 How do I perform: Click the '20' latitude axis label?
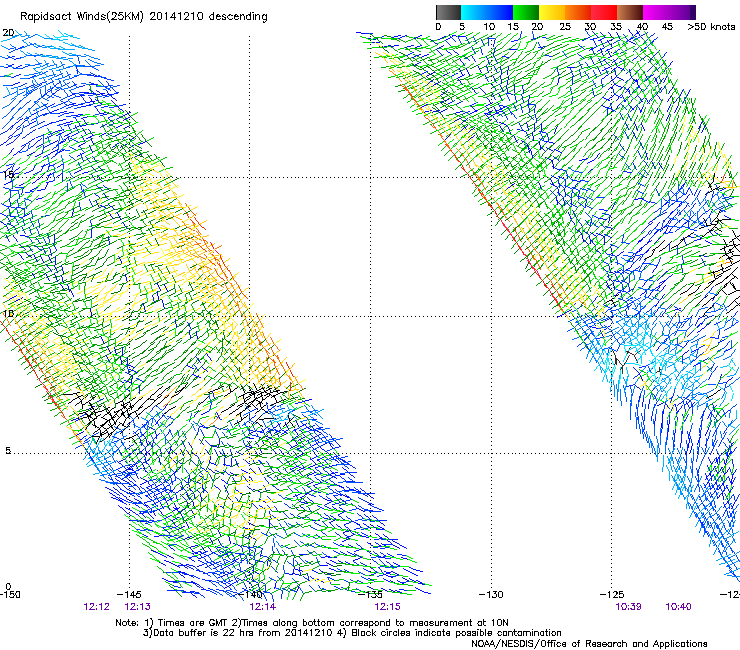tap(8, 33)
